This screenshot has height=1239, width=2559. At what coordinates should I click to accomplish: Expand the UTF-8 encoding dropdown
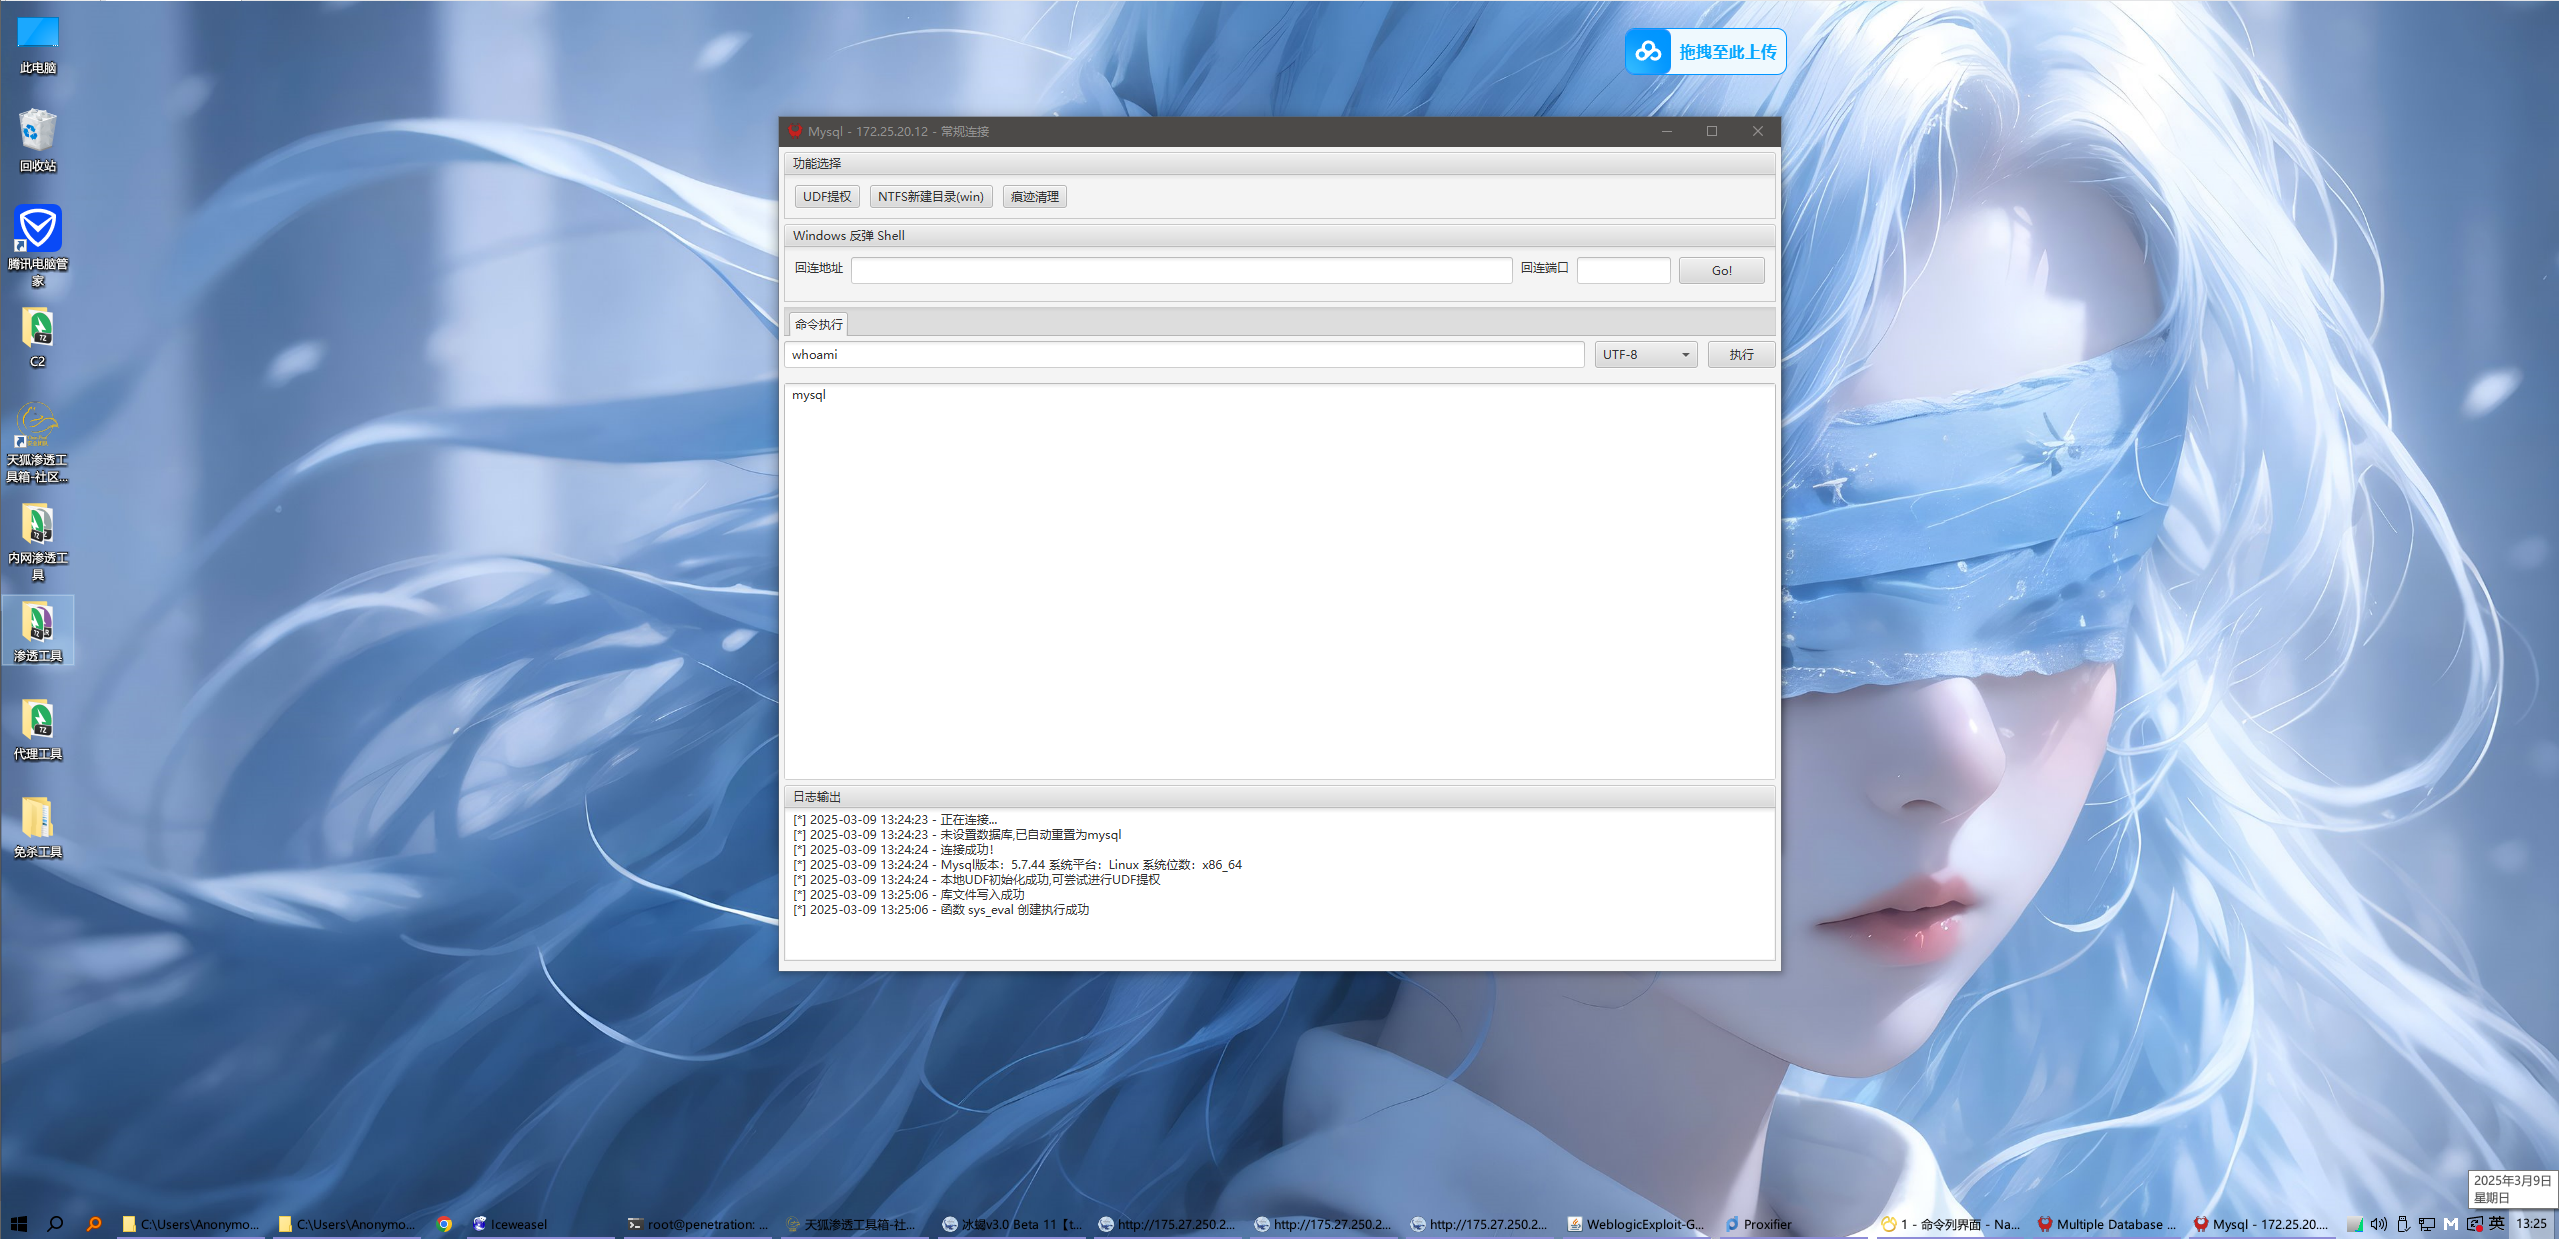tap(1645, 355)
